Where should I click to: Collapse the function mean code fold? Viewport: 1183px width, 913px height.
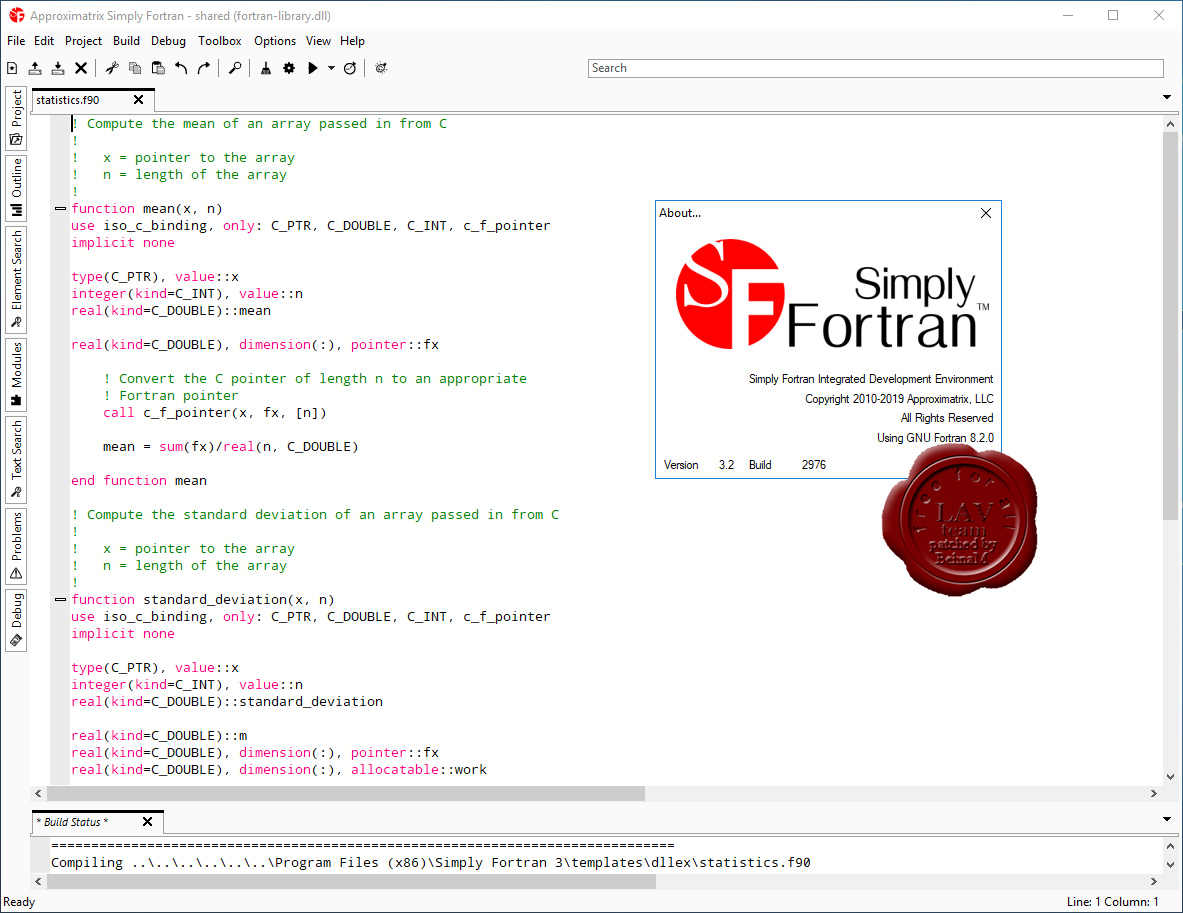[x=60, y=208]
